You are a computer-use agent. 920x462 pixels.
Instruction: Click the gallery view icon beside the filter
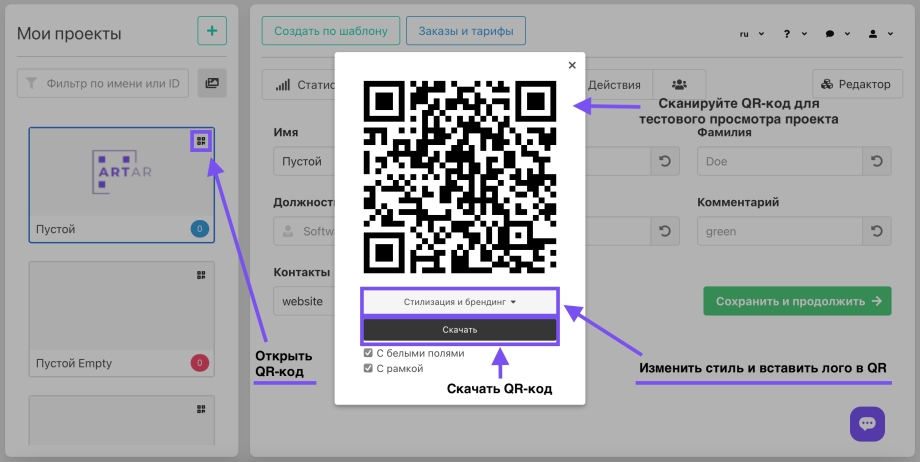(x=212, y=84)
